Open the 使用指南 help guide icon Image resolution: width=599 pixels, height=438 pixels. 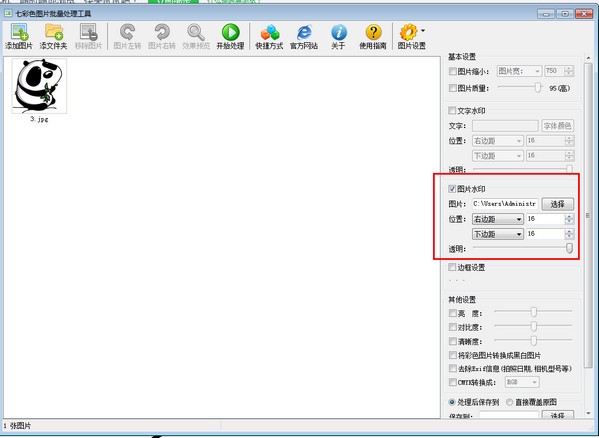[373, 32]
